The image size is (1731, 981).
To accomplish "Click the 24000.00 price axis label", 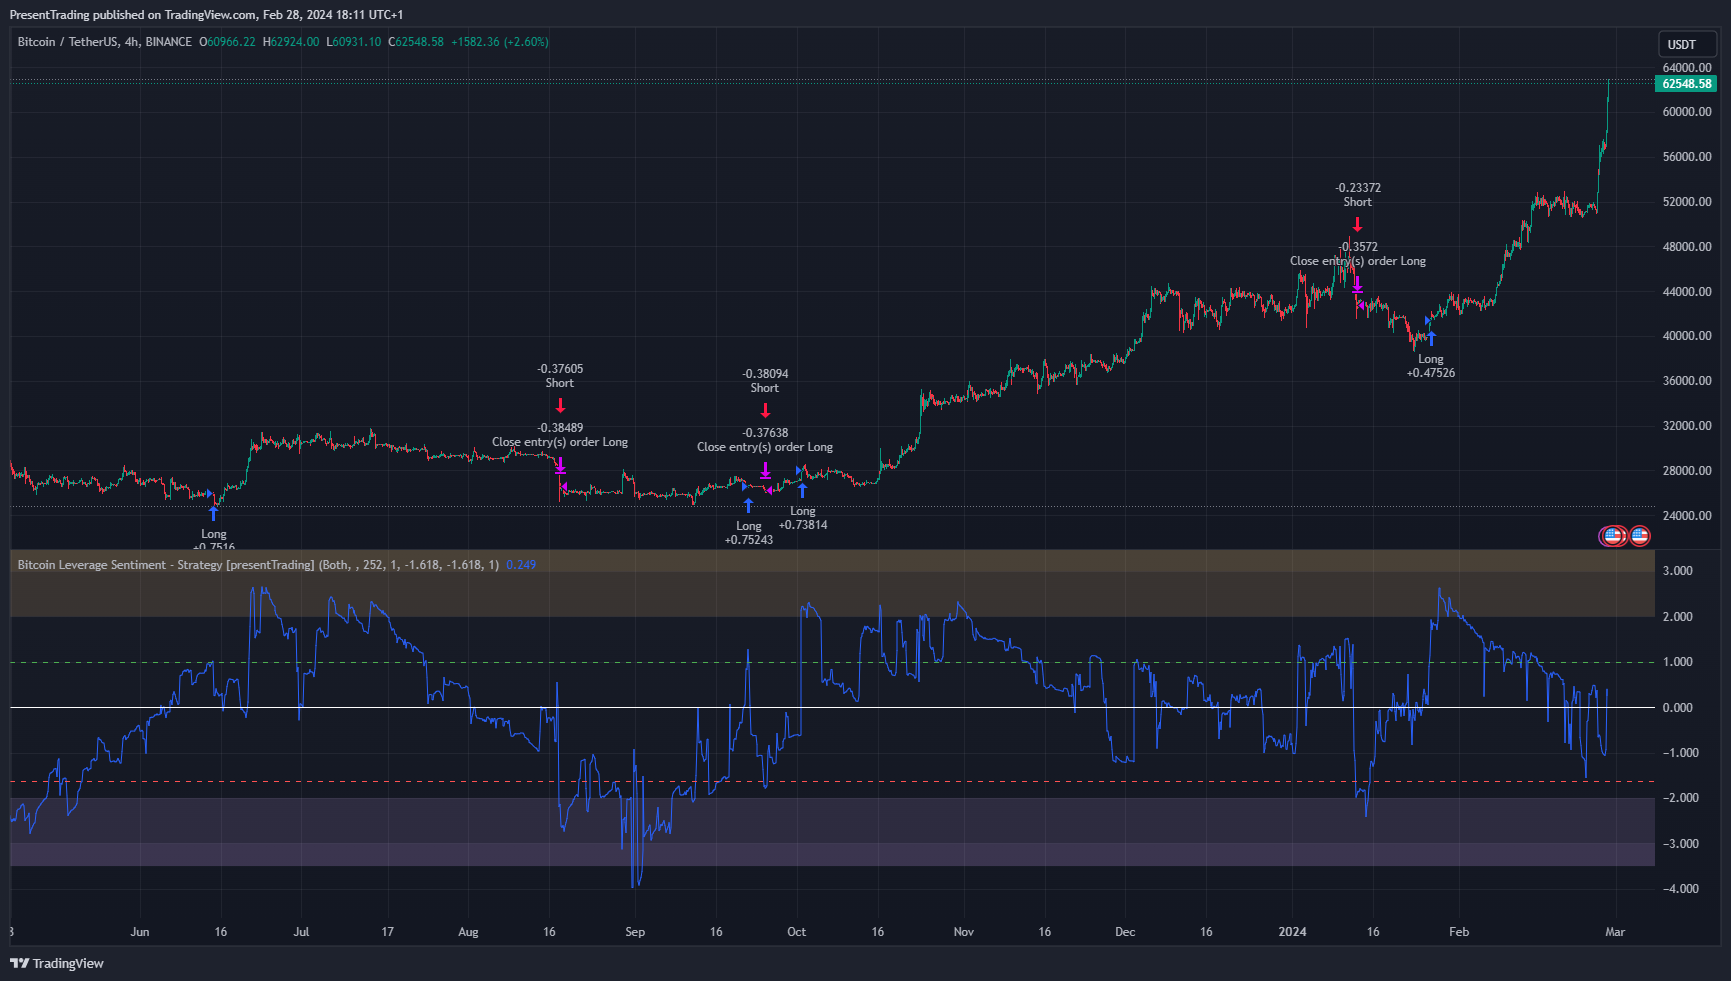I will [1687, 516].
